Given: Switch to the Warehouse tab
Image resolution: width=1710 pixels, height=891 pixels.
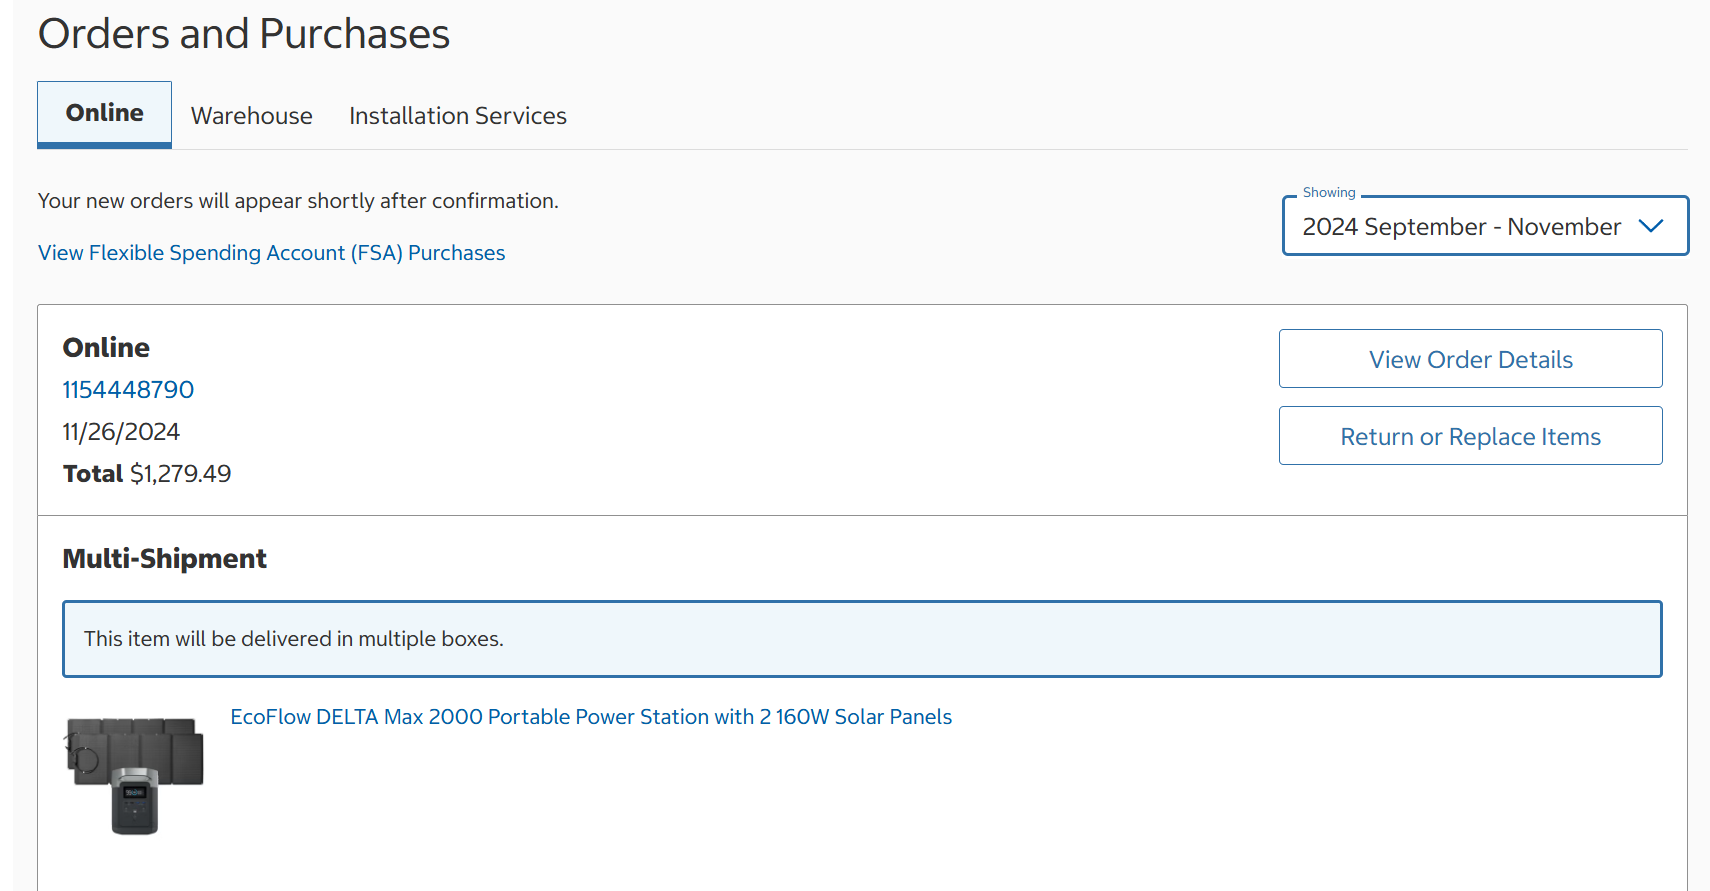Looking at the screenshot, I should click(252, 116).
